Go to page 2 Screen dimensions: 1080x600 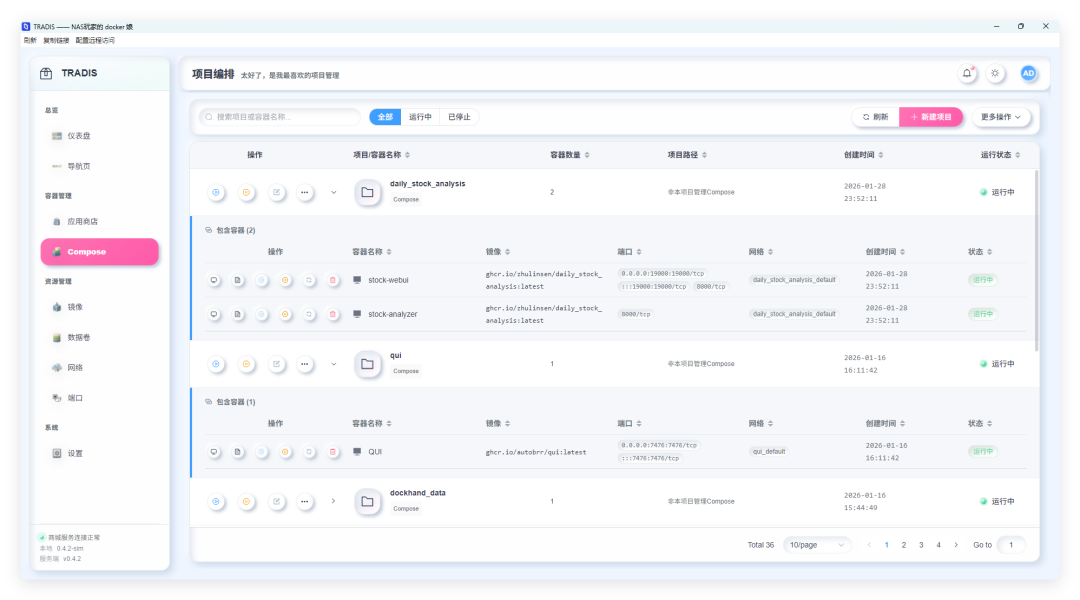[904, 545]
